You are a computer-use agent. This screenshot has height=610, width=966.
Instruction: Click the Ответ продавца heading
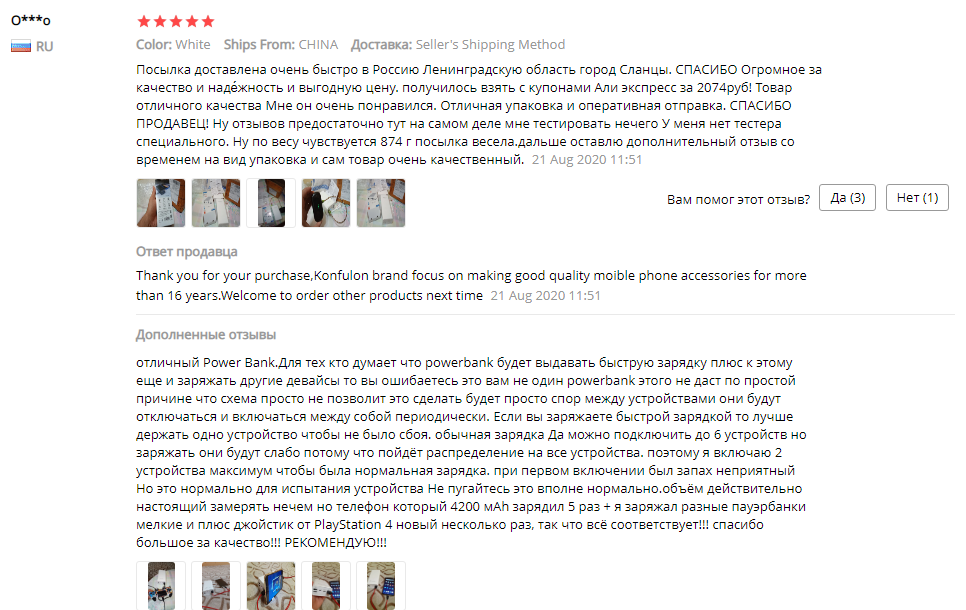point(187,251)
